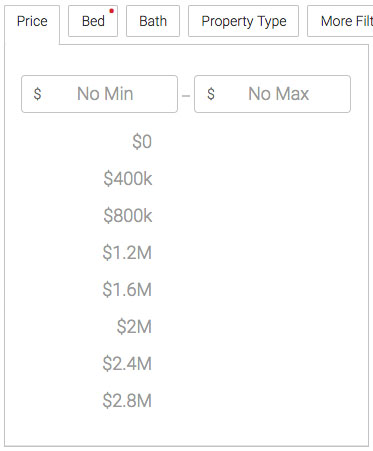
Task: Open the Bath filter dropdown
Action: 153,21
